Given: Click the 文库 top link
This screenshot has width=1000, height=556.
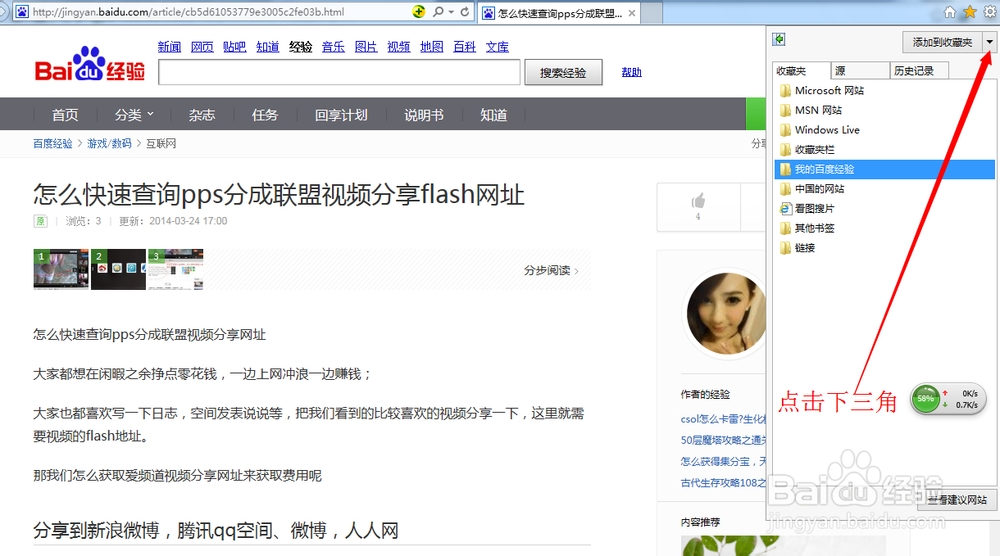Looking at the screenshot, I should point(497,47).
